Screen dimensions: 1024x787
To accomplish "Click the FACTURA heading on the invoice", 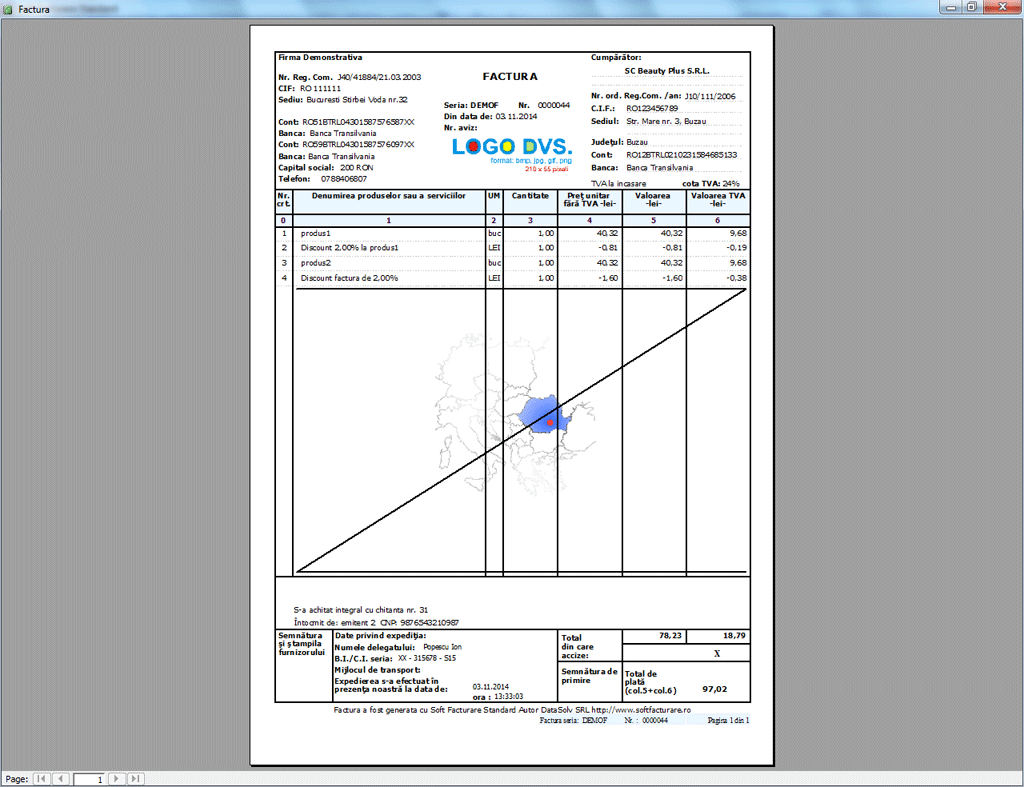I will point(510,76).
